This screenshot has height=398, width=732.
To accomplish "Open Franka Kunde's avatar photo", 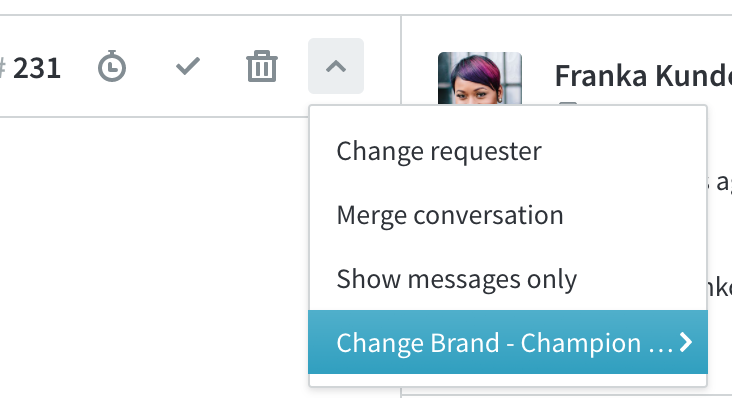I will (479, 78).
